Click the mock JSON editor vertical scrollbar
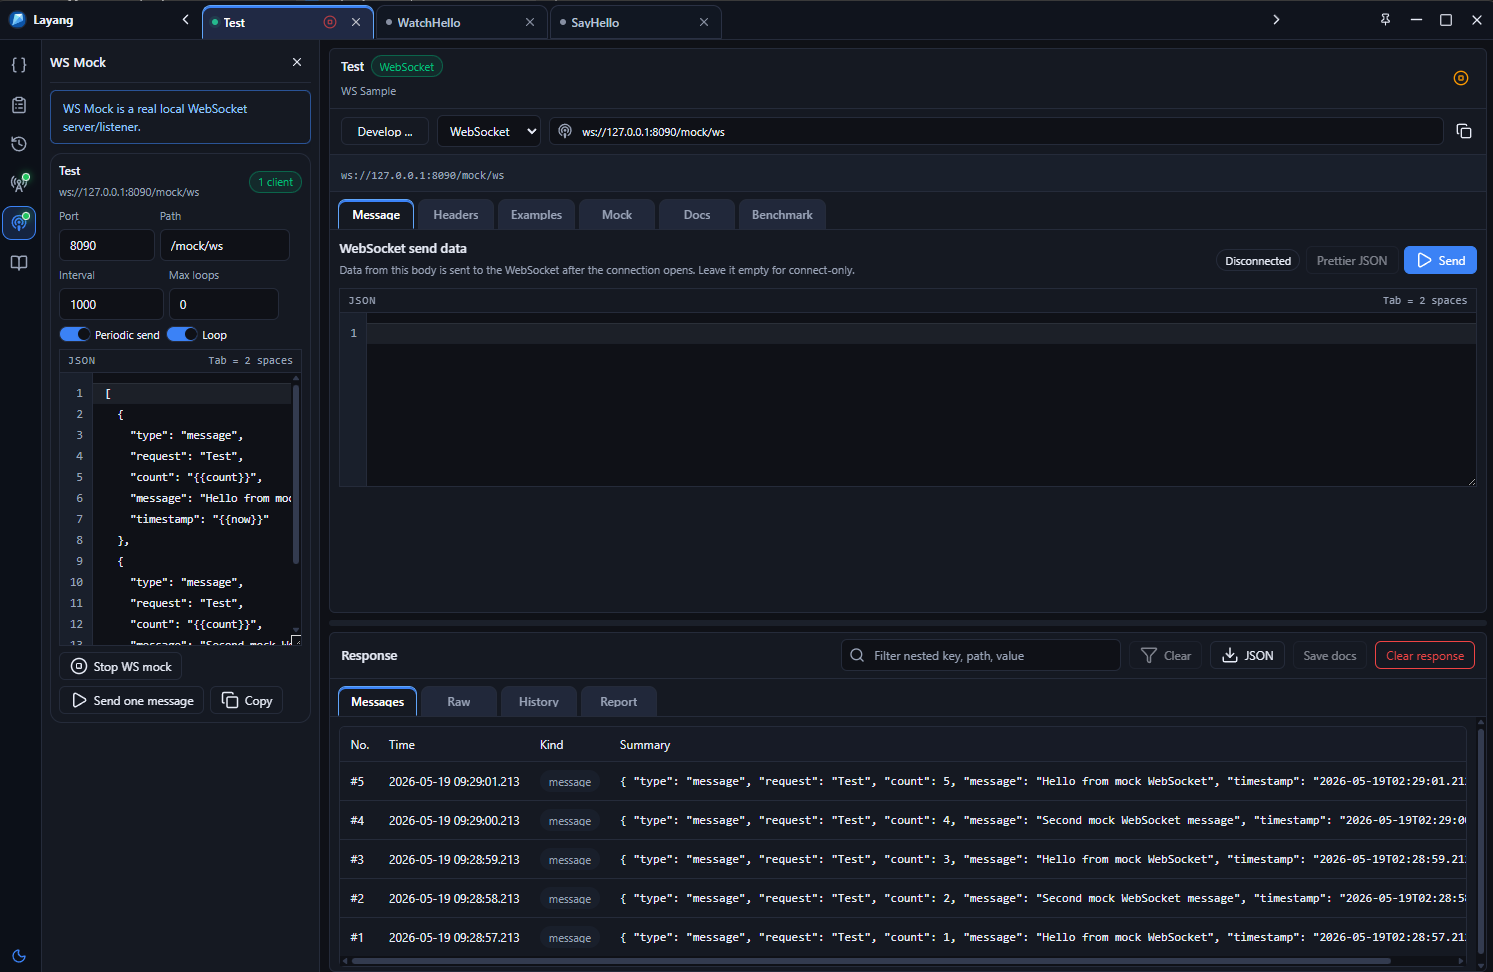Screen dimensions: 1493x972 click(296, 475)
